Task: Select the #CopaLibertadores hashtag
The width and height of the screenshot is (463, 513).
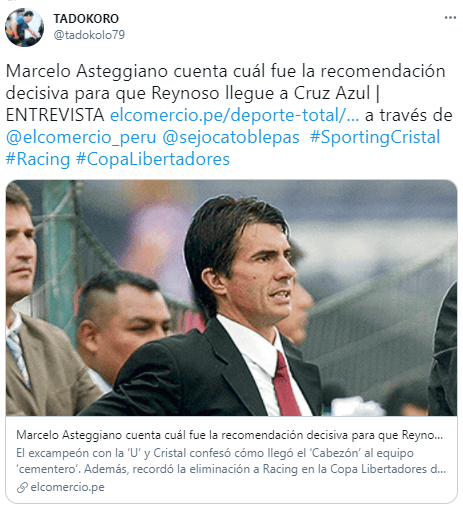Action: point(153,159)
